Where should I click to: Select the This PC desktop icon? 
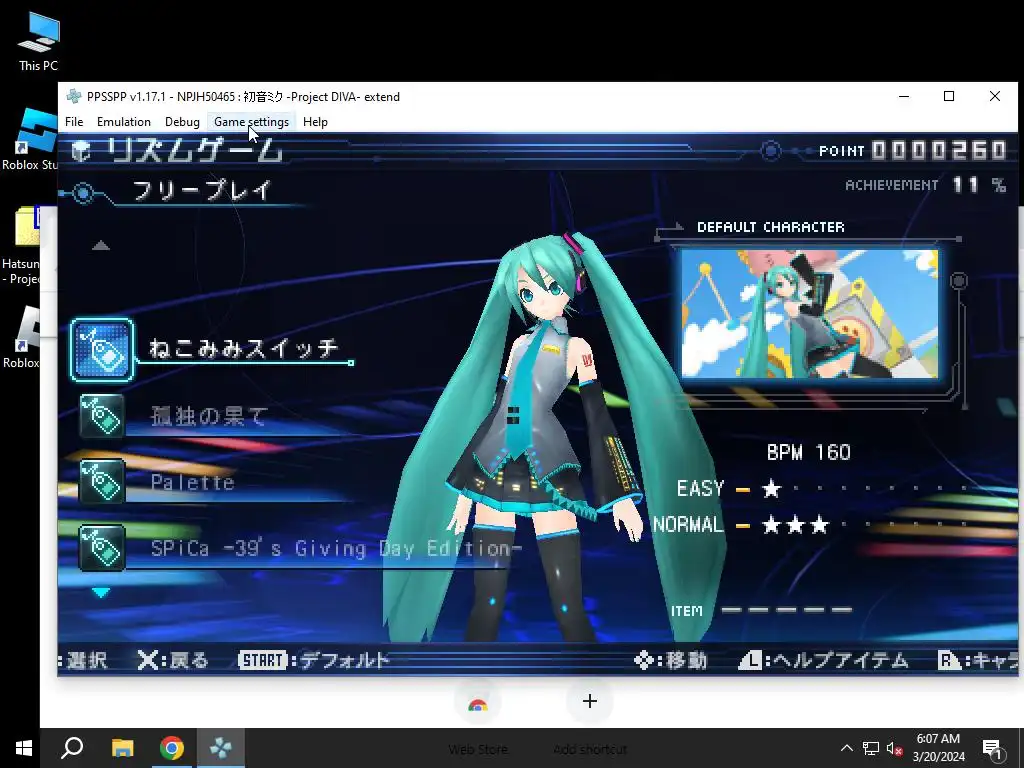coord(39,42)
